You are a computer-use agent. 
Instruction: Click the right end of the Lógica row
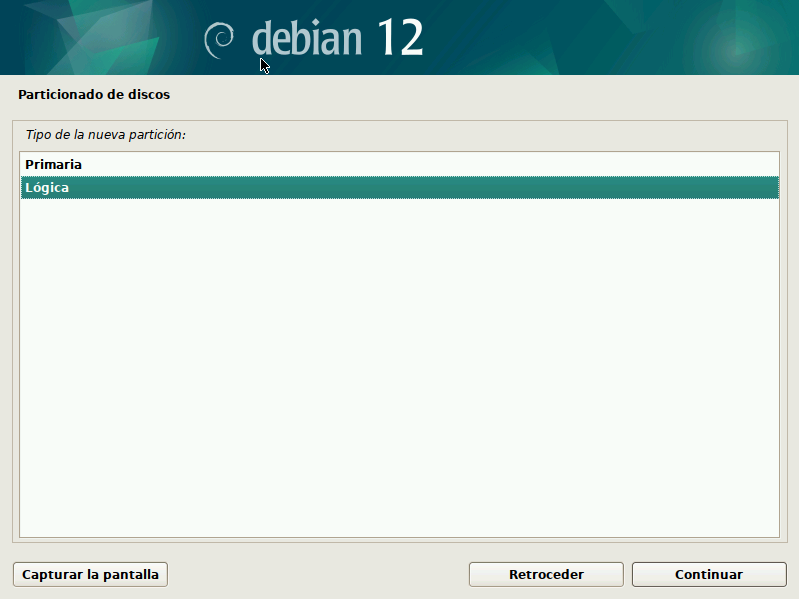[740, 188]
